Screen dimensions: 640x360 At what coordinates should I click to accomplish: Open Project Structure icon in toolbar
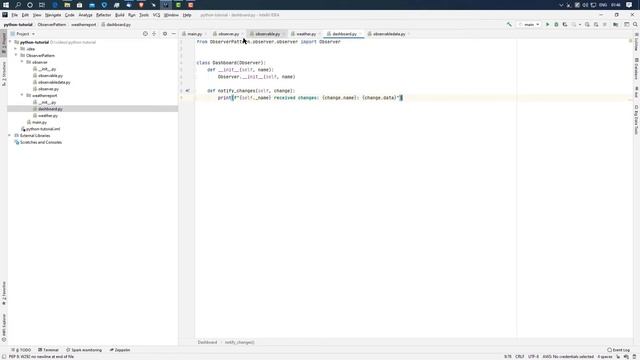click(616, 24)
